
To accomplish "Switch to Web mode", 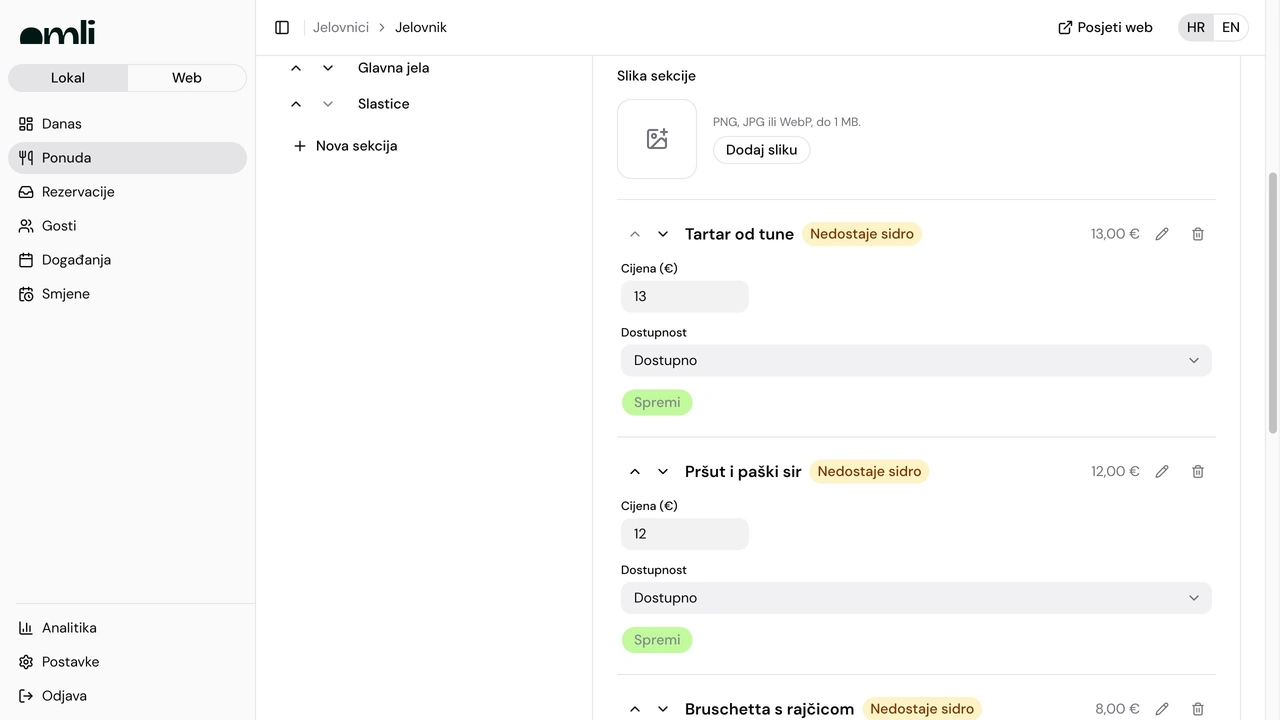I will 187,78.
